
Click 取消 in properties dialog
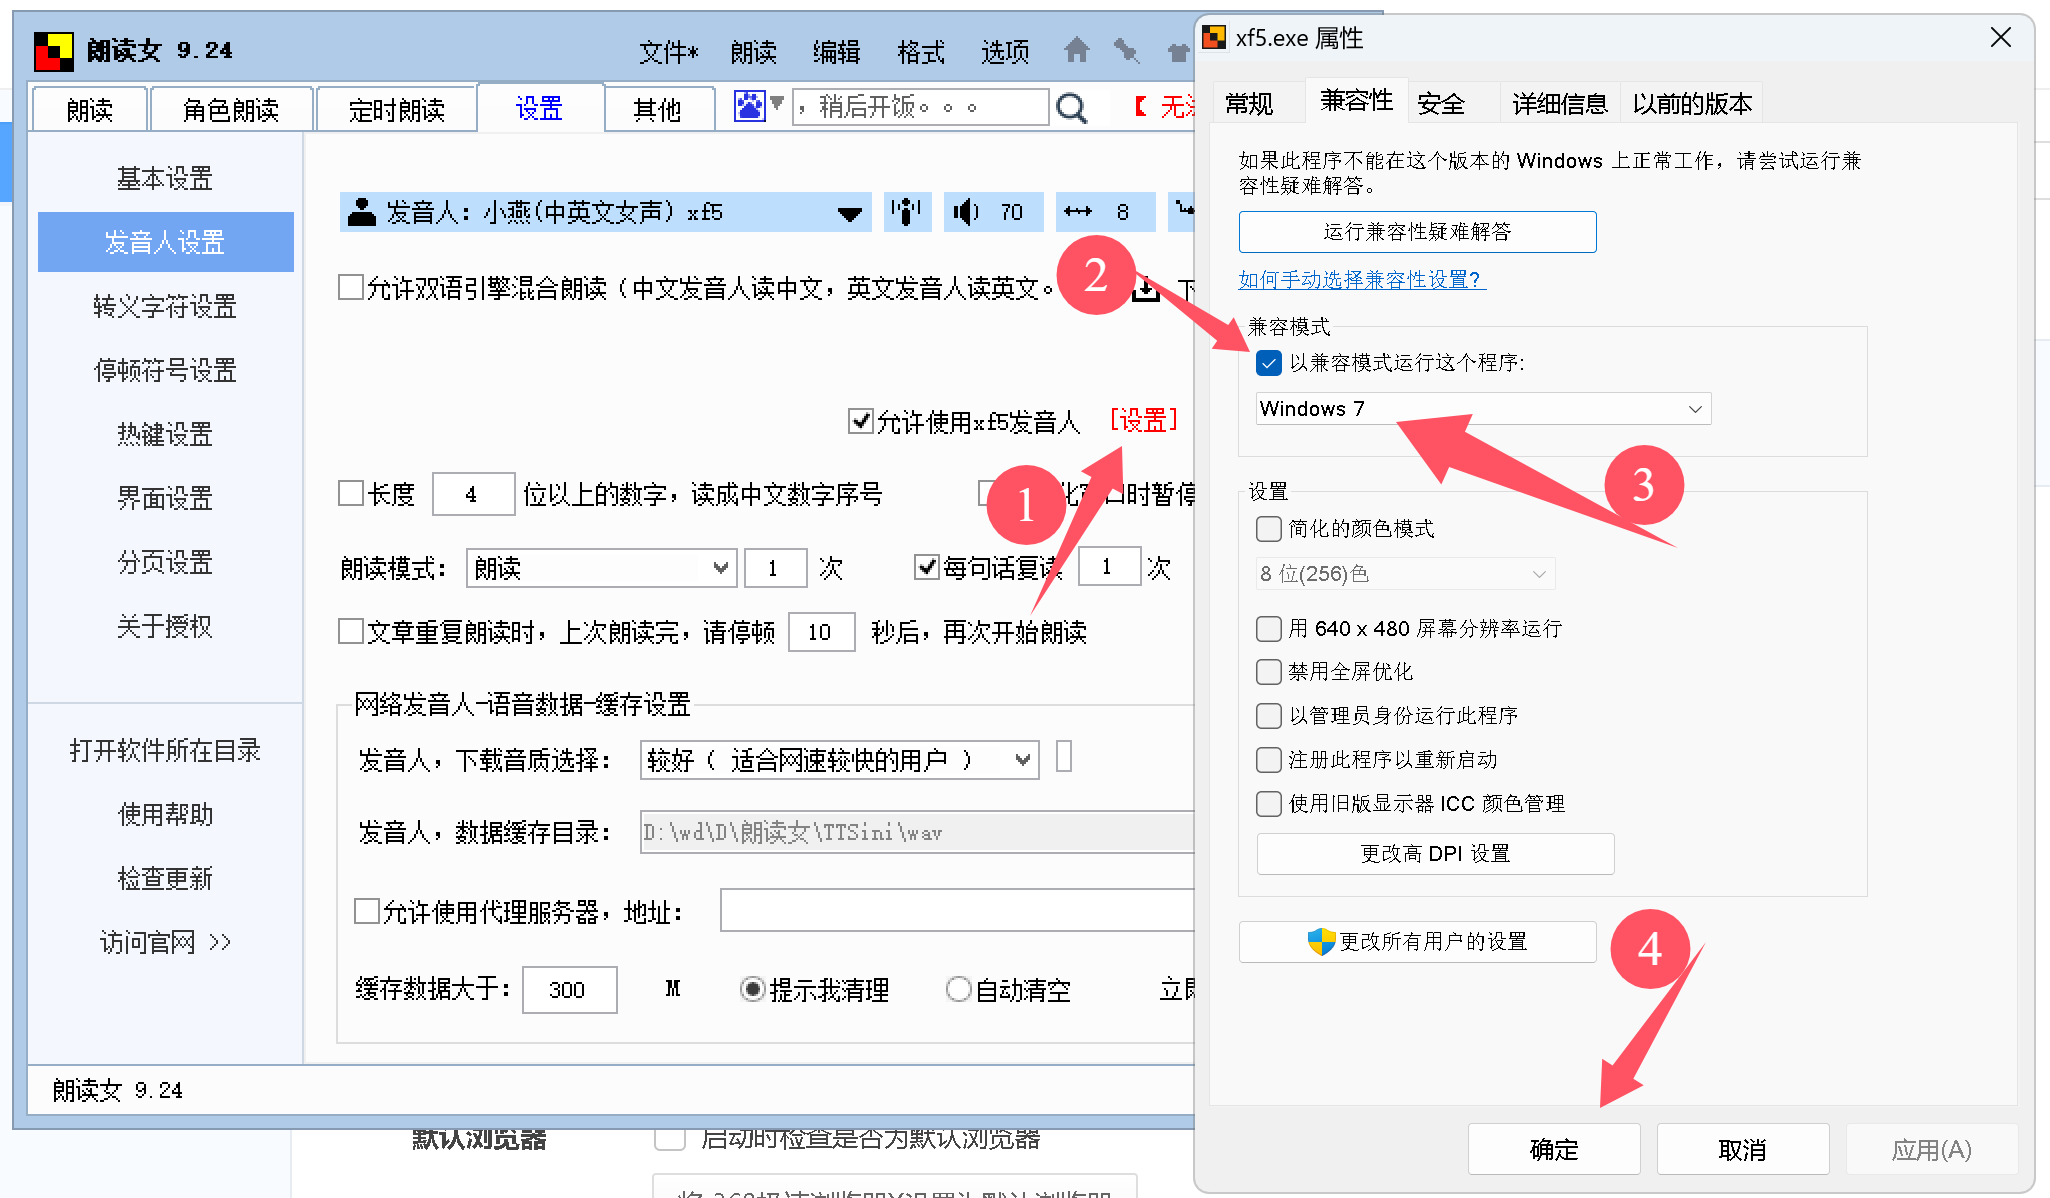click(1742, 1149)
